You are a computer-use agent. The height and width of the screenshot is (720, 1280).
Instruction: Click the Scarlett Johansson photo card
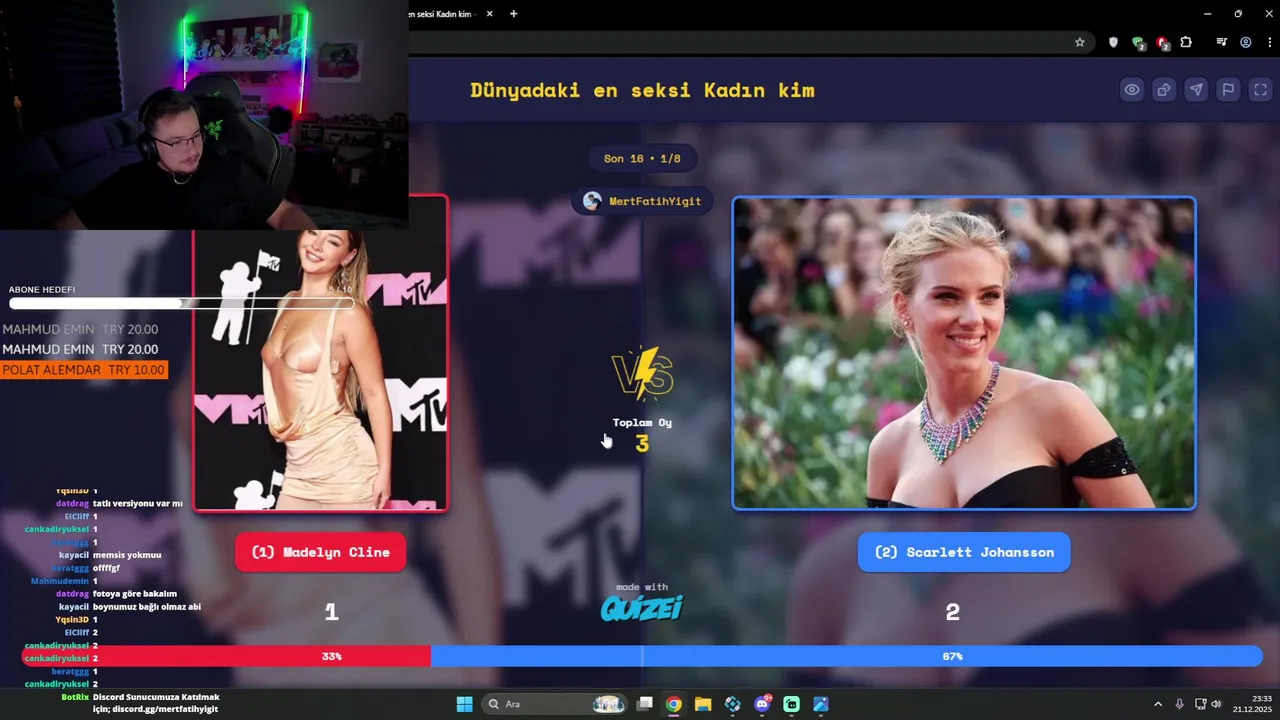[x=964, y=353]
